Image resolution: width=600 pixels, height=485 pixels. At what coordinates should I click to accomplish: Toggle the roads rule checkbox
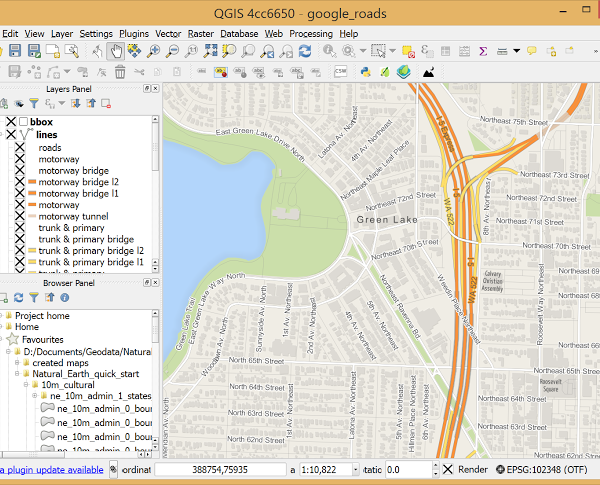pyautogui.click(x=20, y=147)
